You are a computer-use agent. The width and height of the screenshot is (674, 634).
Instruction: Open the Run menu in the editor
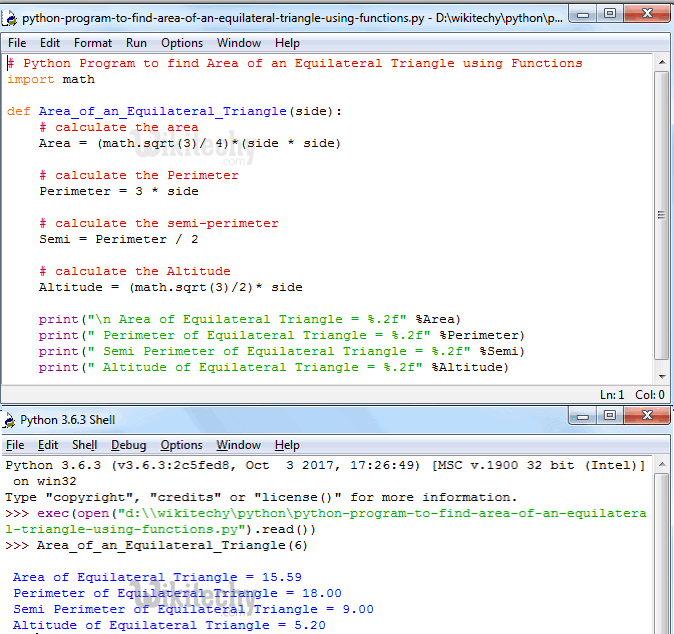(136, 43)
